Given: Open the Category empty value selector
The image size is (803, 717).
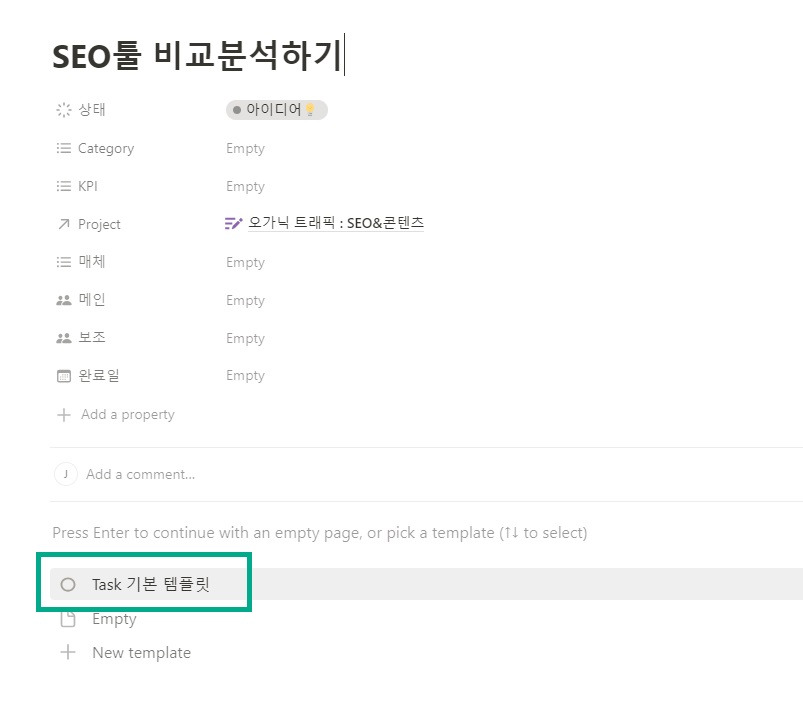Looking at the screenshot, I should click(x=245, y=148).
